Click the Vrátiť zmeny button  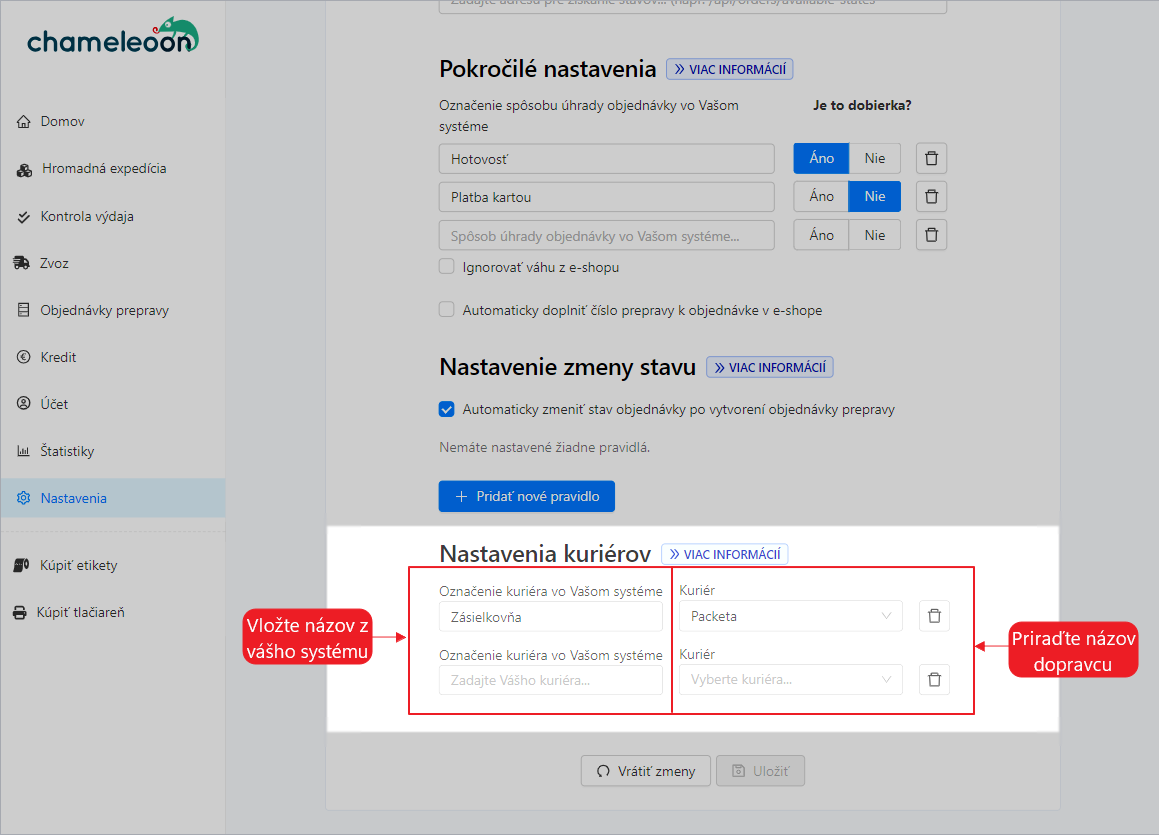645,771
